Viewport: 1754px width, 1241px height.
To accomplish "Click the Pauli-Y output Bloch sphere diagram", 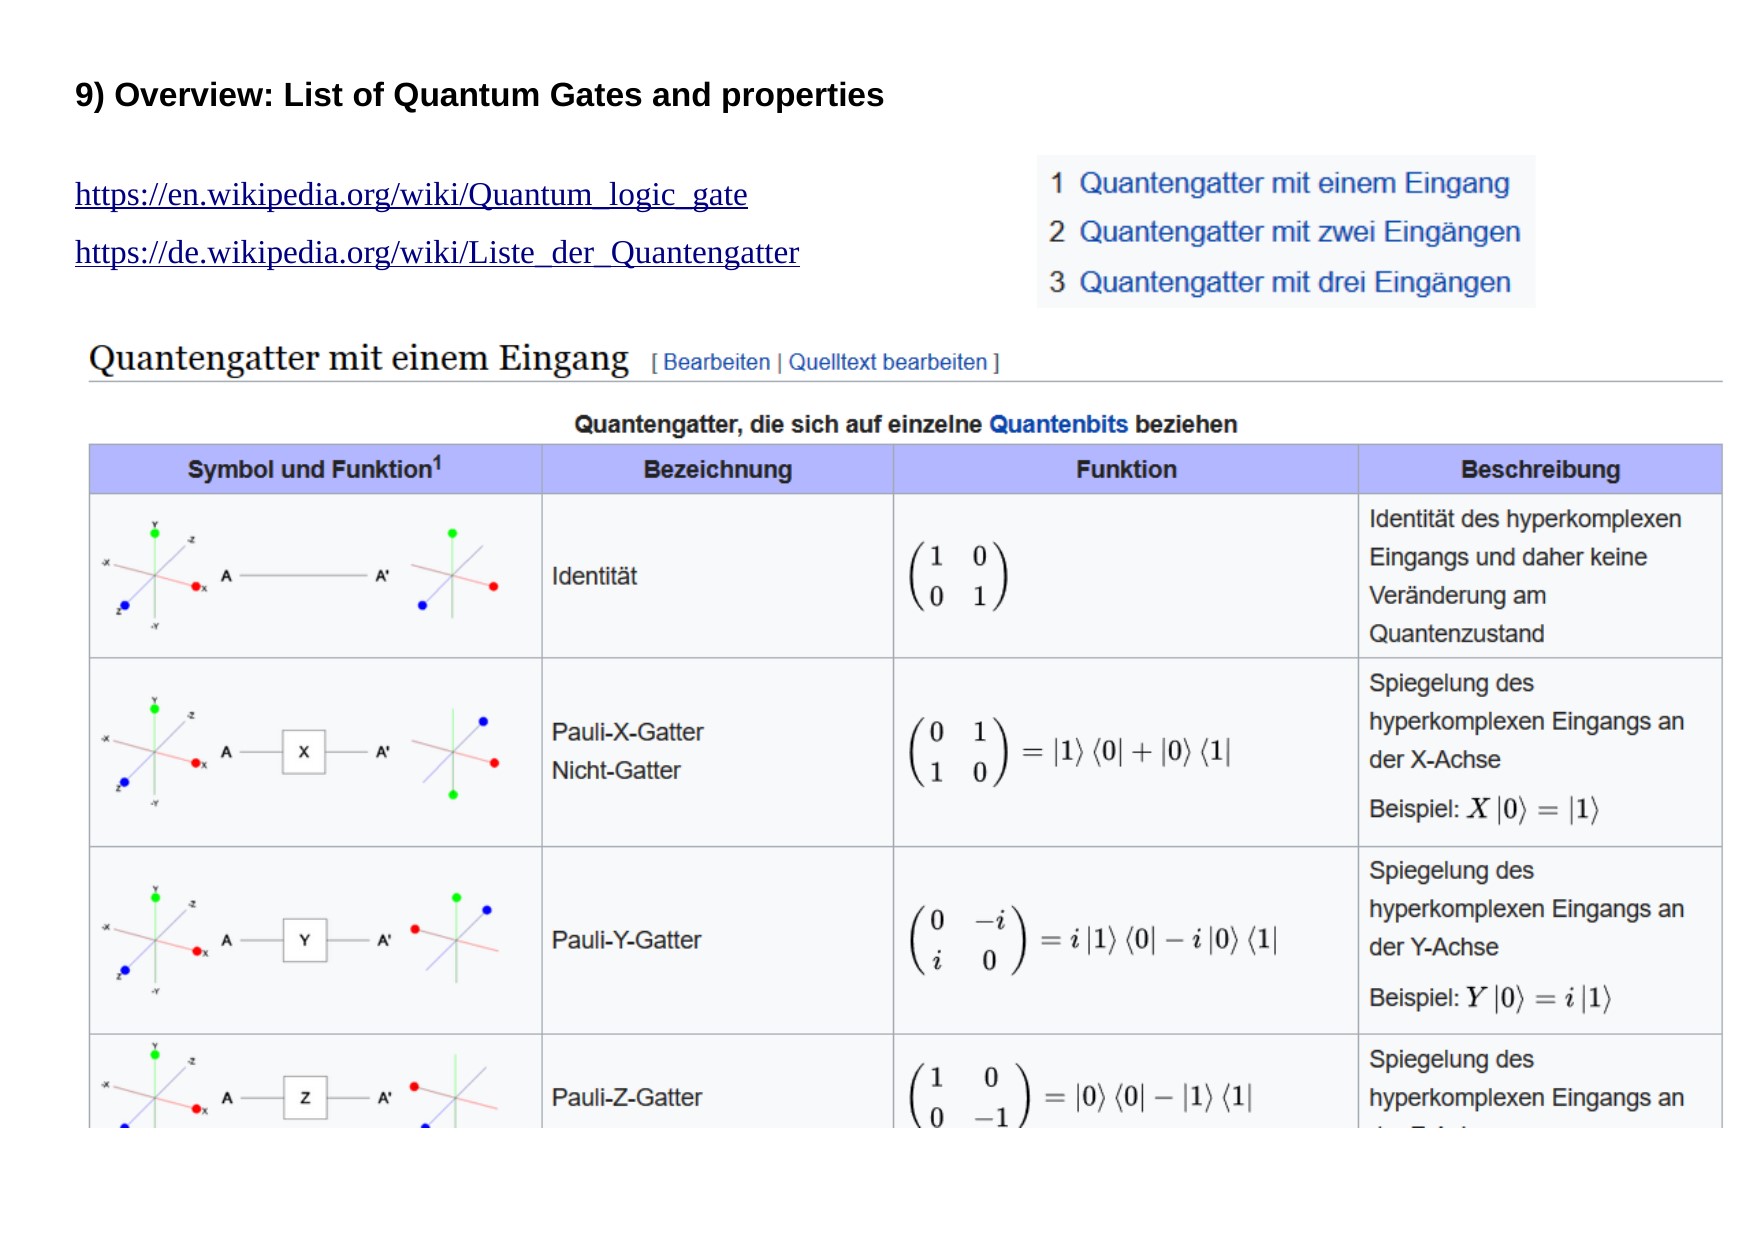I will click(x=455, y=938).
